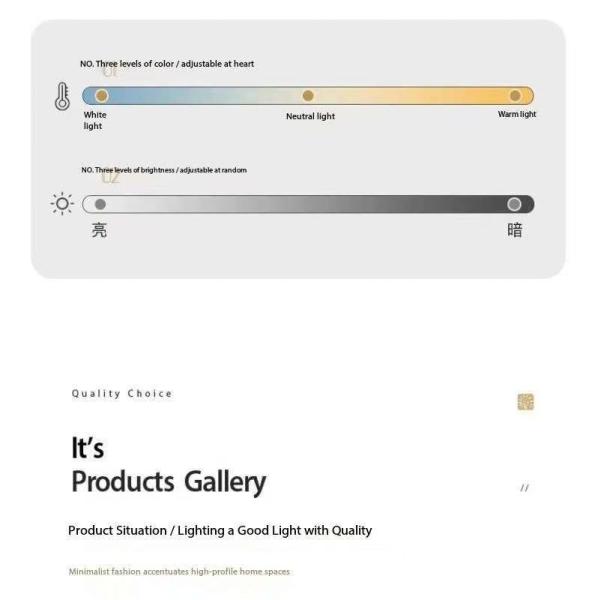Click 'Three levels of color' heading
The height and width of the screenshot is (600, 600).
(x=167, y=64)
